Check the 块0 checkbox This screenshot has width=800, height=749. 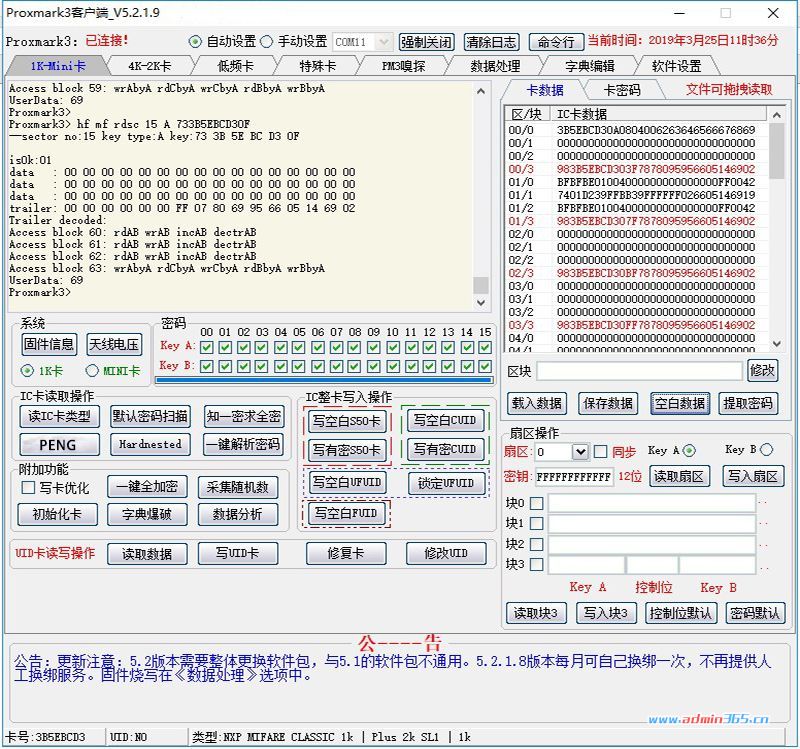537,504
